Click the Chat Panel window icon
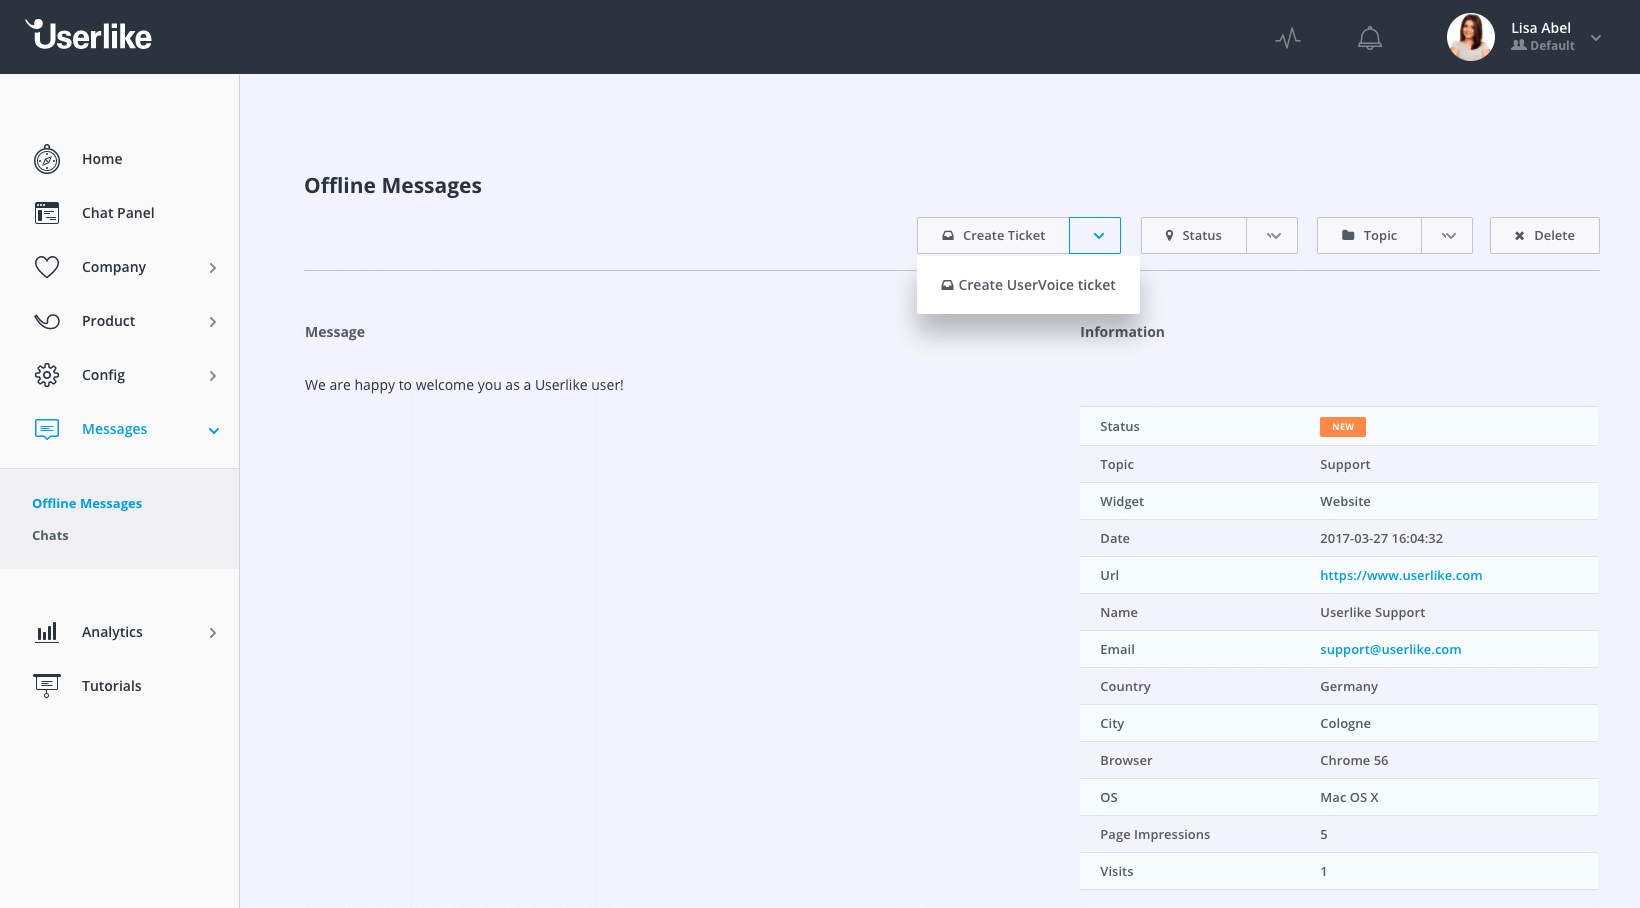Image resolution: width=1640 pixels, height=908 pixels. (47, 213)
